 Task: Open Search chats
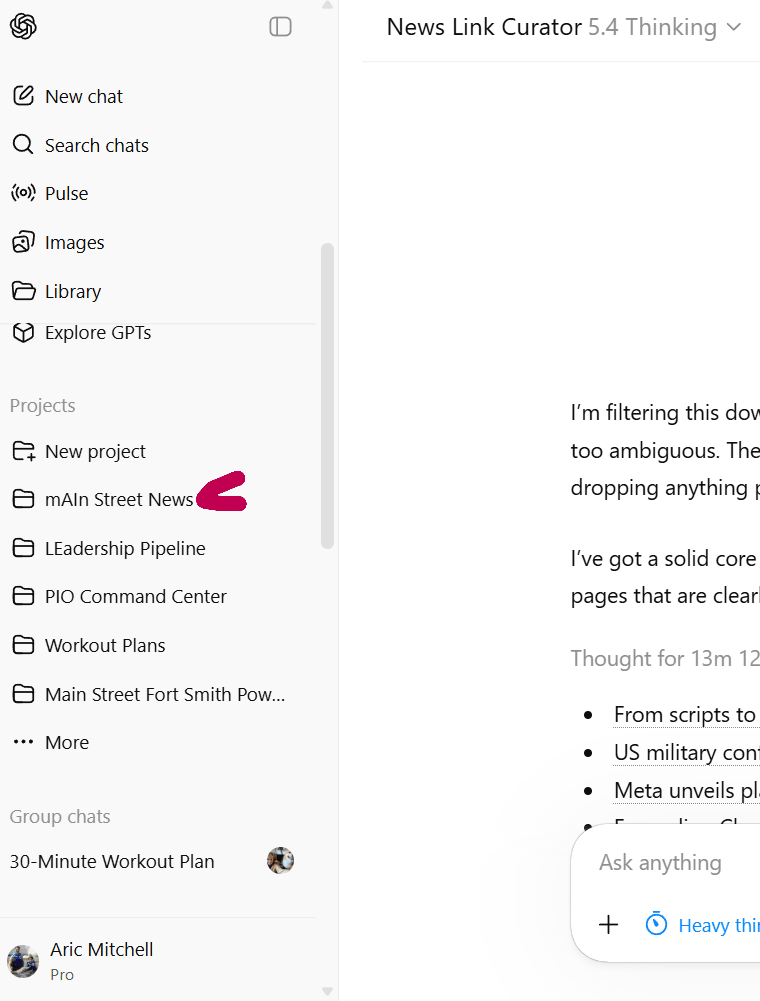96,146
